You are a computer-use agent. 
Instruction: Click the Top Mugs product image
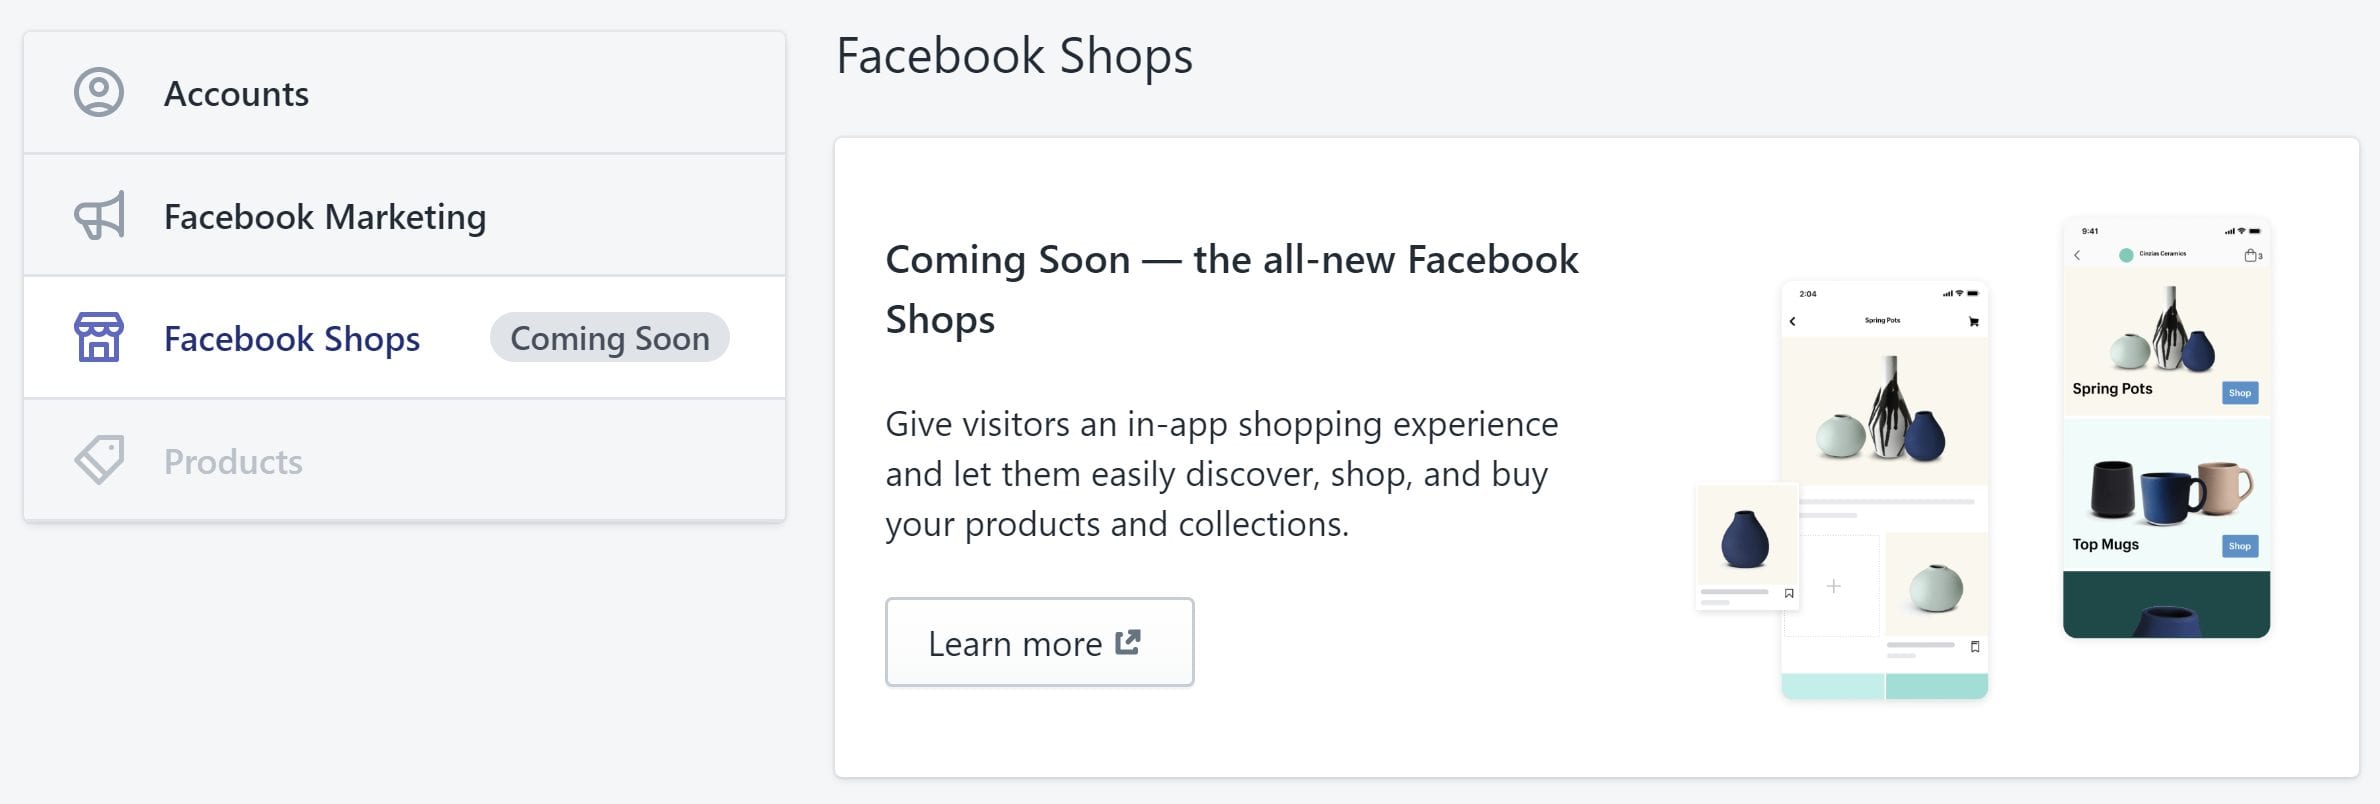click(2170, 491)
